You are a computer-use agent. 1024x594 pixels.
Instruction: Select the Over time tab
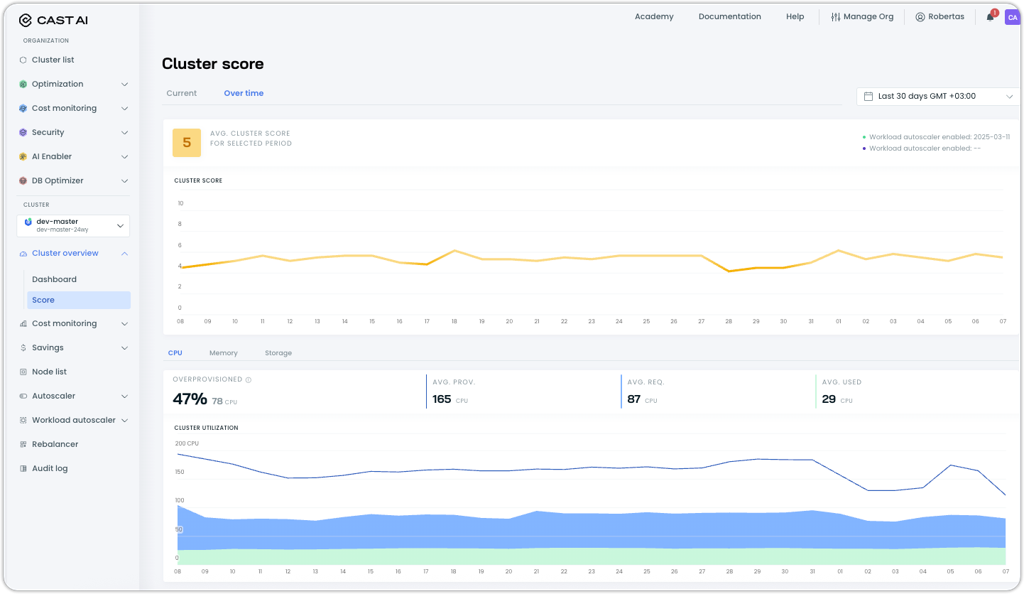coord(244,93)
